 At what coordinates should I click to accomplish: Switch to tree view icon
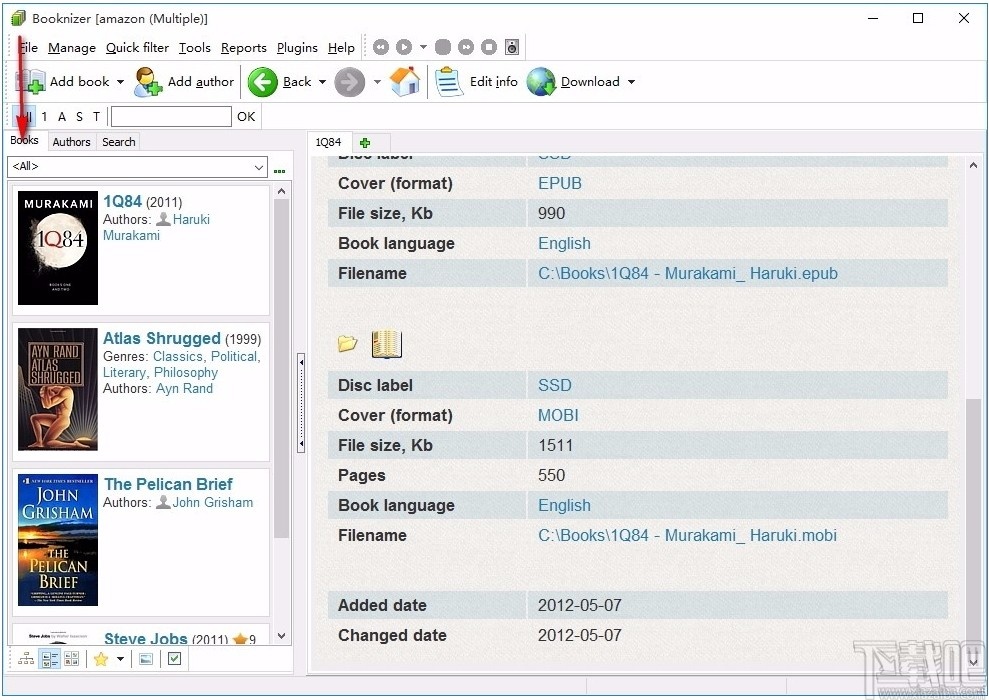[26, 659]
